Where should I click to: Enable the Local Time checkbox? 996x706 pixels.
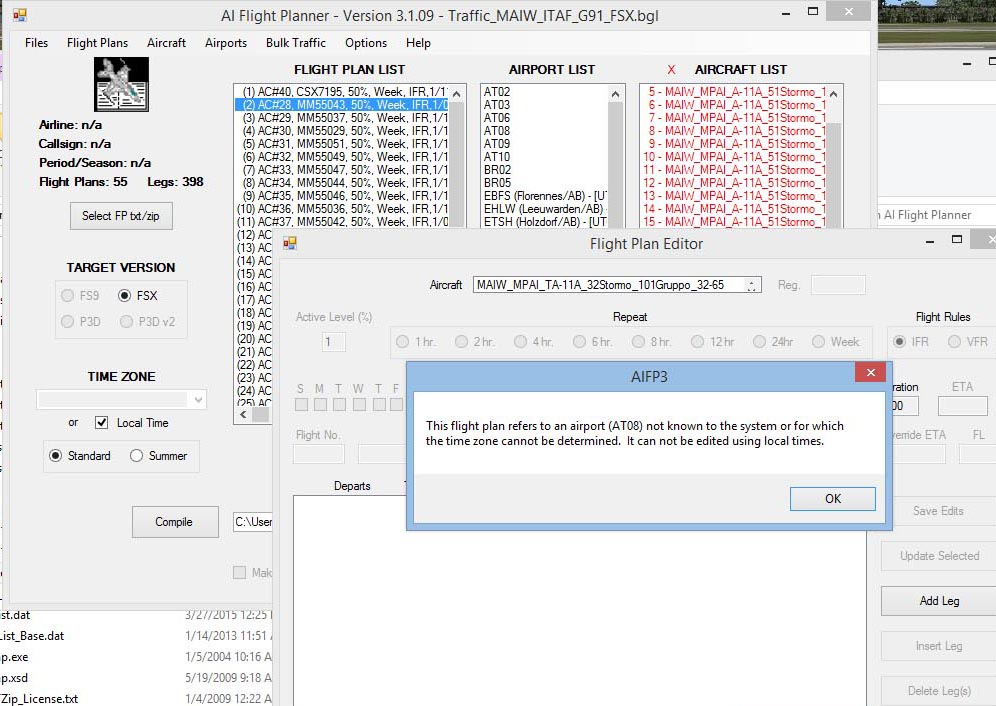pyautogui.click(x=102, y=423)
